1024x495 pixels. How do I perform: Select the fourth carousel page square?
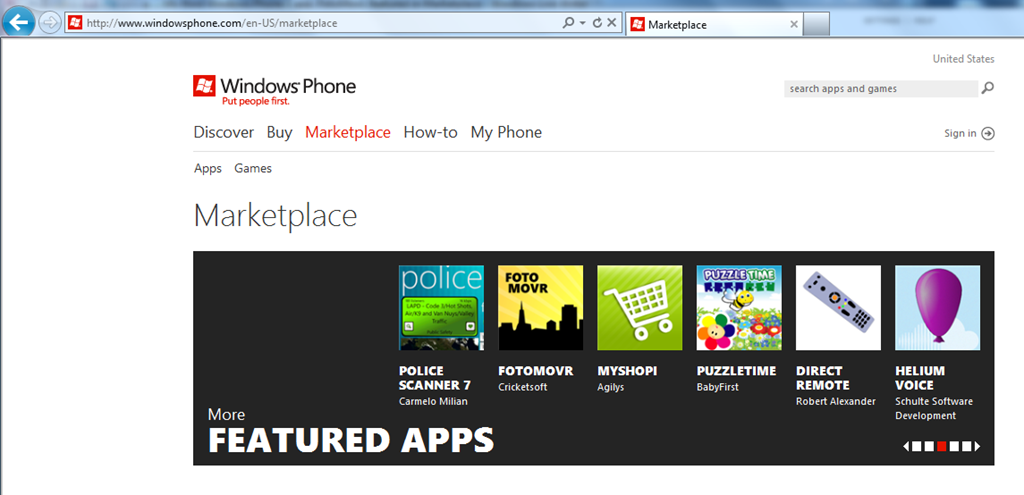coord(954,446)
